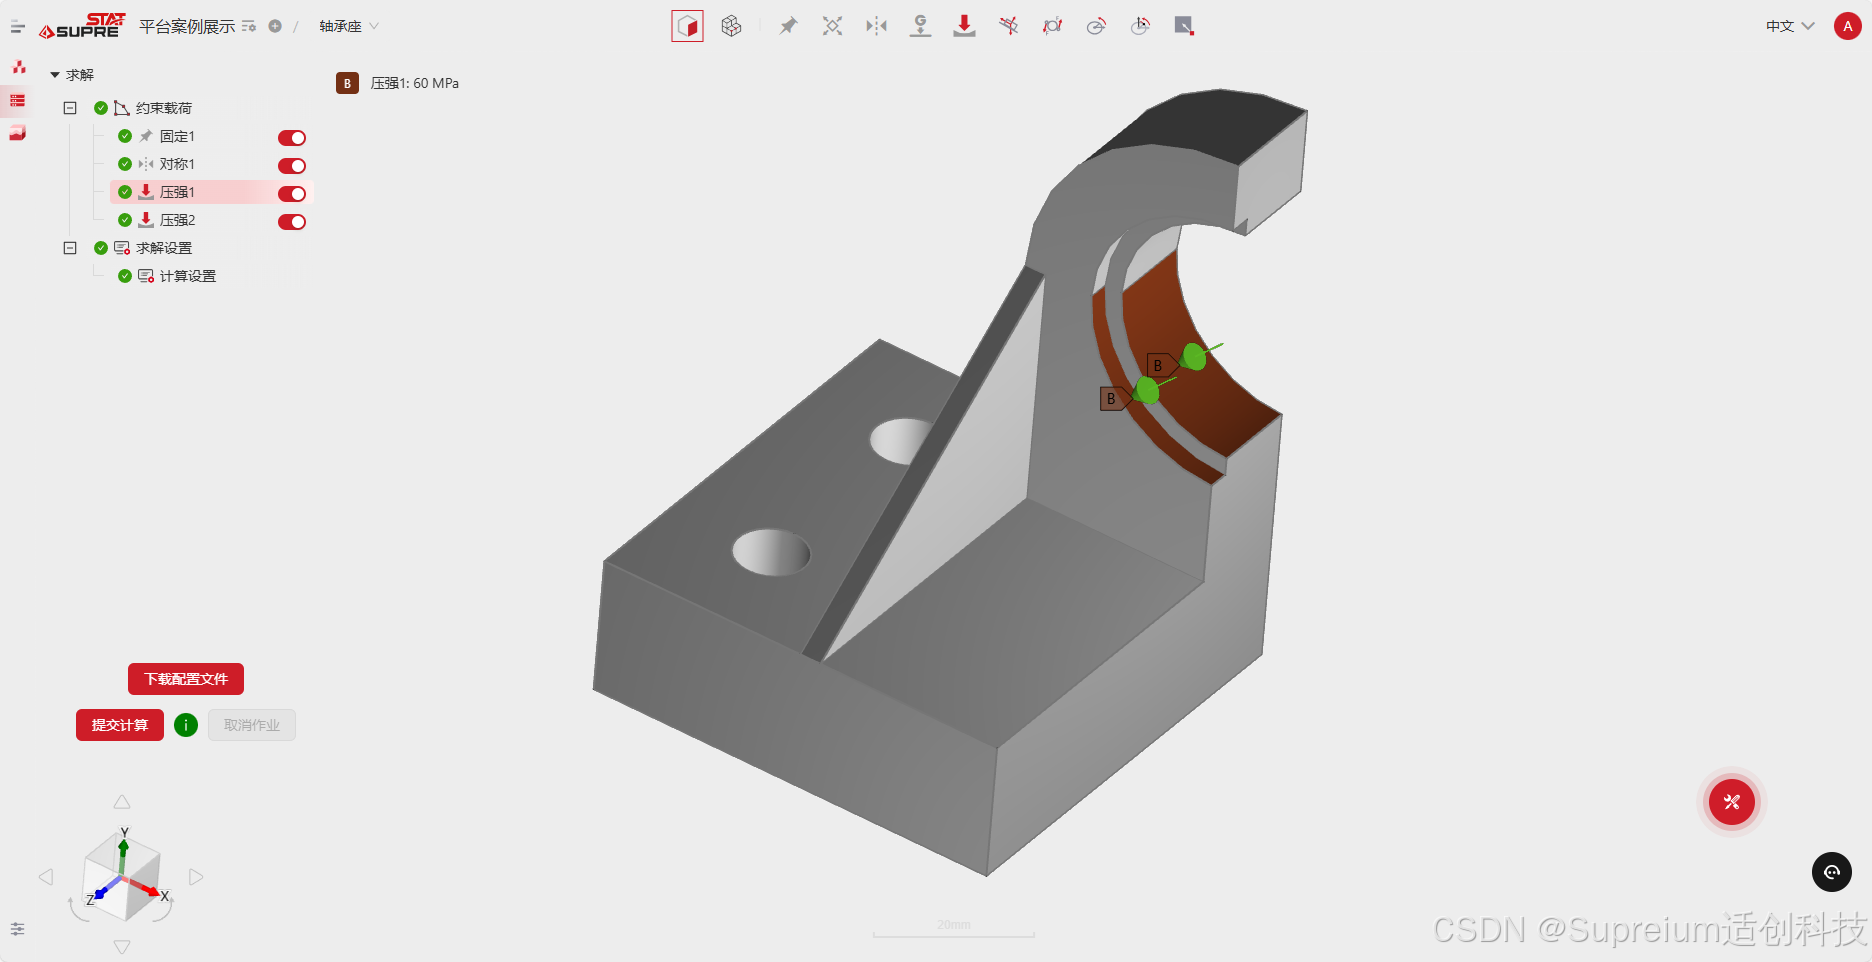The height and width of the screenshot is (962, 1872).
Task: Collapse the 求解 section triangle
Action: pos(55,75)
